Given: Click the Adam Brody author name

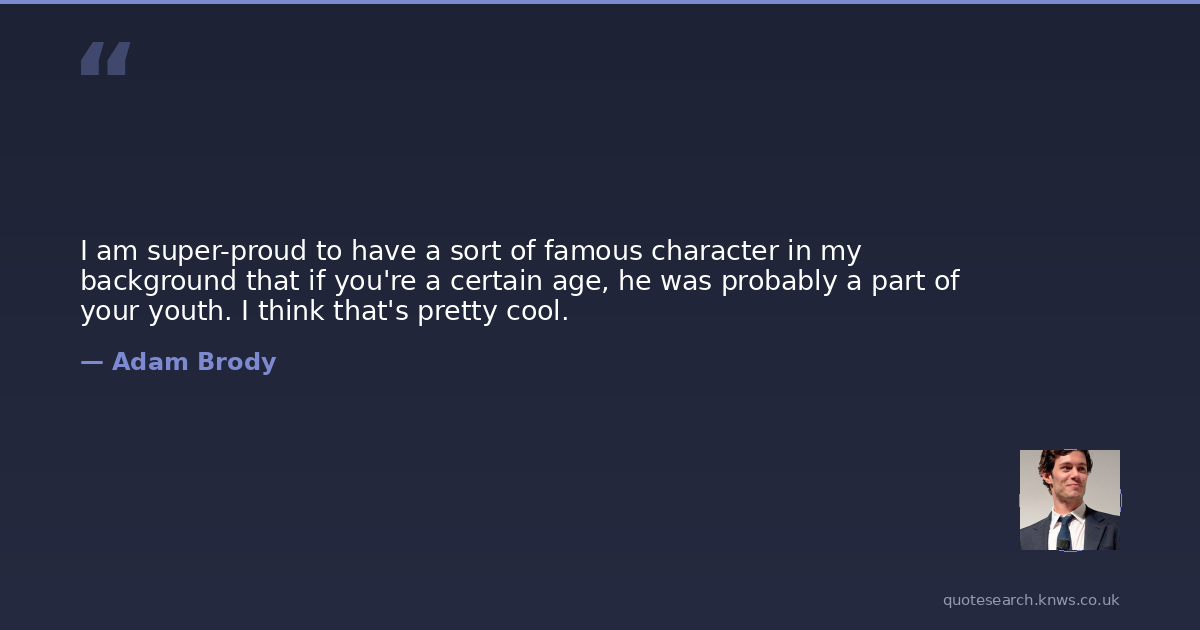Looking at the screenshot, I should [193, 362].
